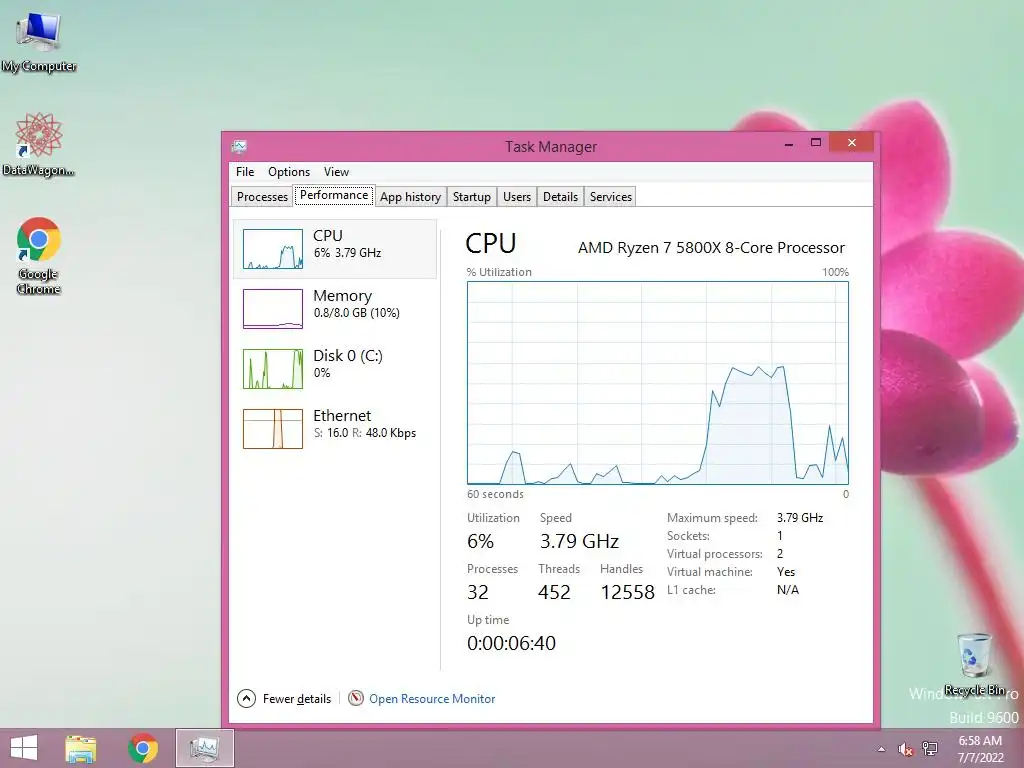Image resolution: width=1024 pixels, height=768 pixels.
Task: Click the Ethernet S: 16.0 R: 48.0 Kbps text
Action: click(x=364, y=433)
